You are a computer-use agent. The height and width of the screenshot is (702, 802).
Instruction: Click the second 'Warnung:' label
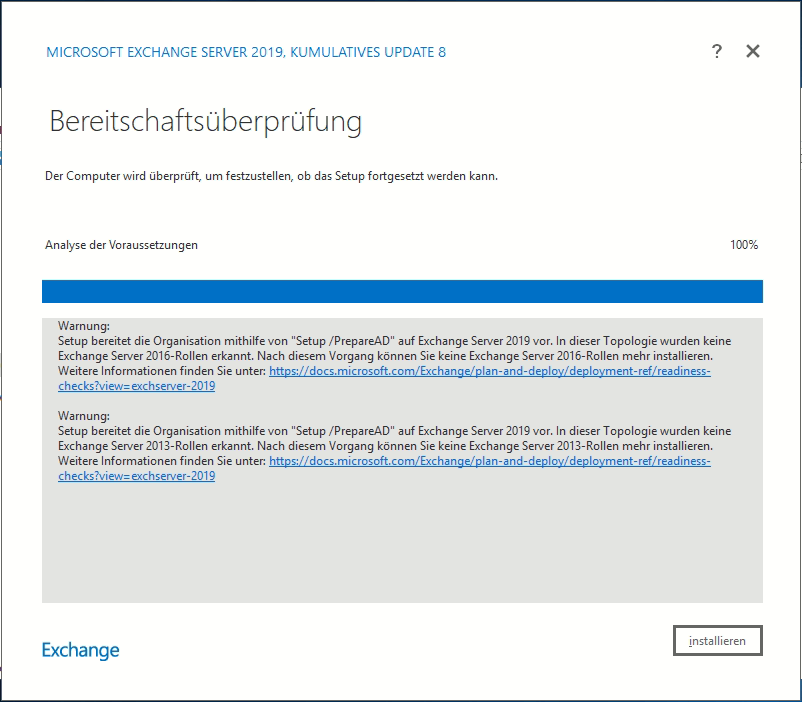[x=83, y=416]
